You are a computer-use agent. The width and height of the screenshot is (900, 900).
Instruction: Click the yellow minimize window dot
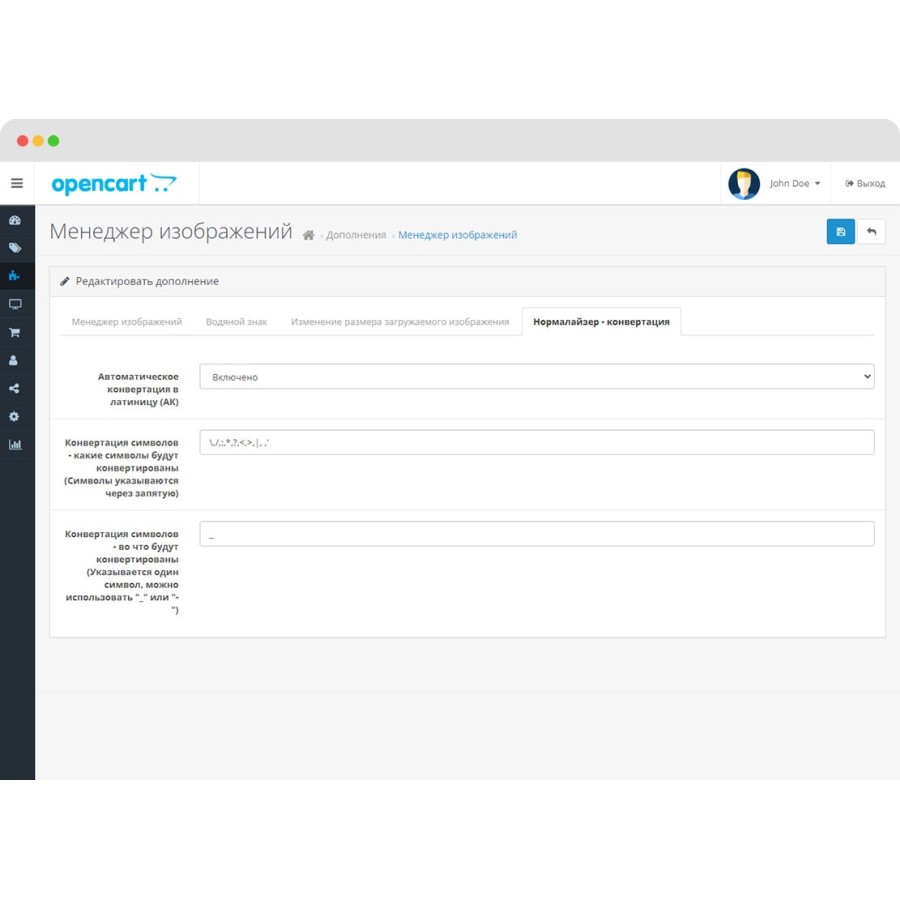click(38, 141)
